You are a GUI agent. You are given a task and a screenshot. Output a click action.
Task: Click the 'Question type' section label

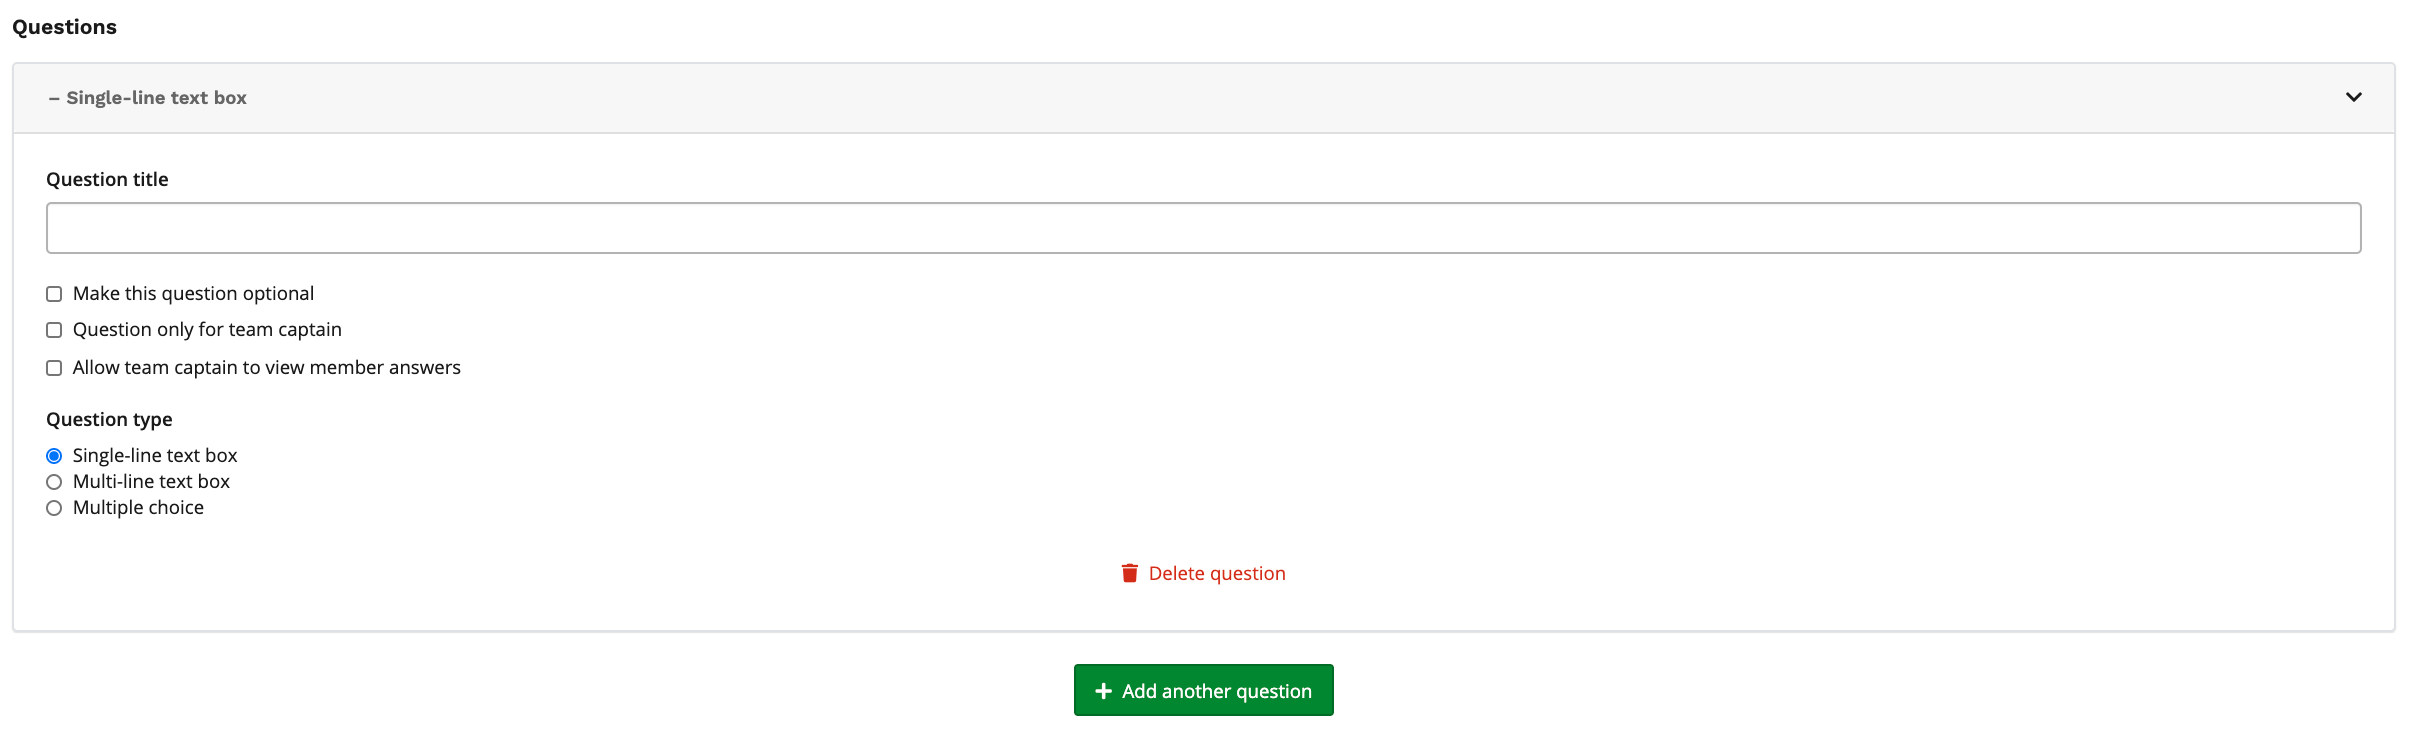(109, 419)
